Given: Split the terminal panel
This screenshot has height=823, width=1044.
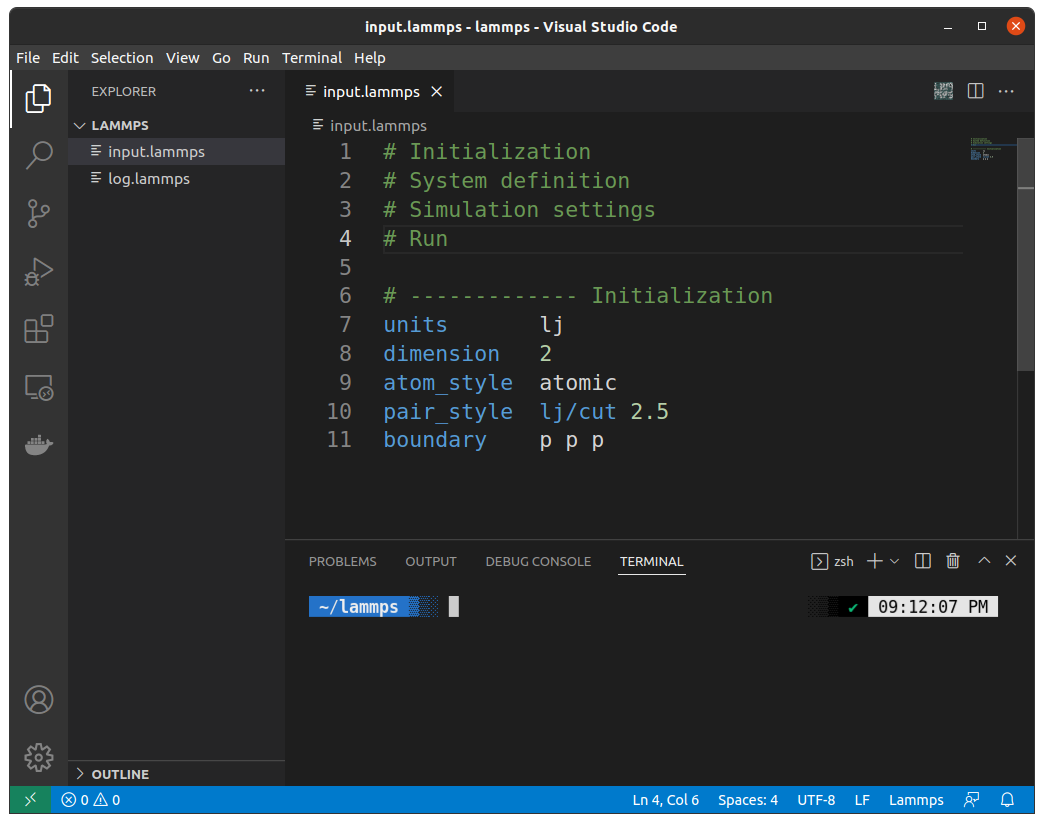Looking at the screenshot, I should [923, 561].
